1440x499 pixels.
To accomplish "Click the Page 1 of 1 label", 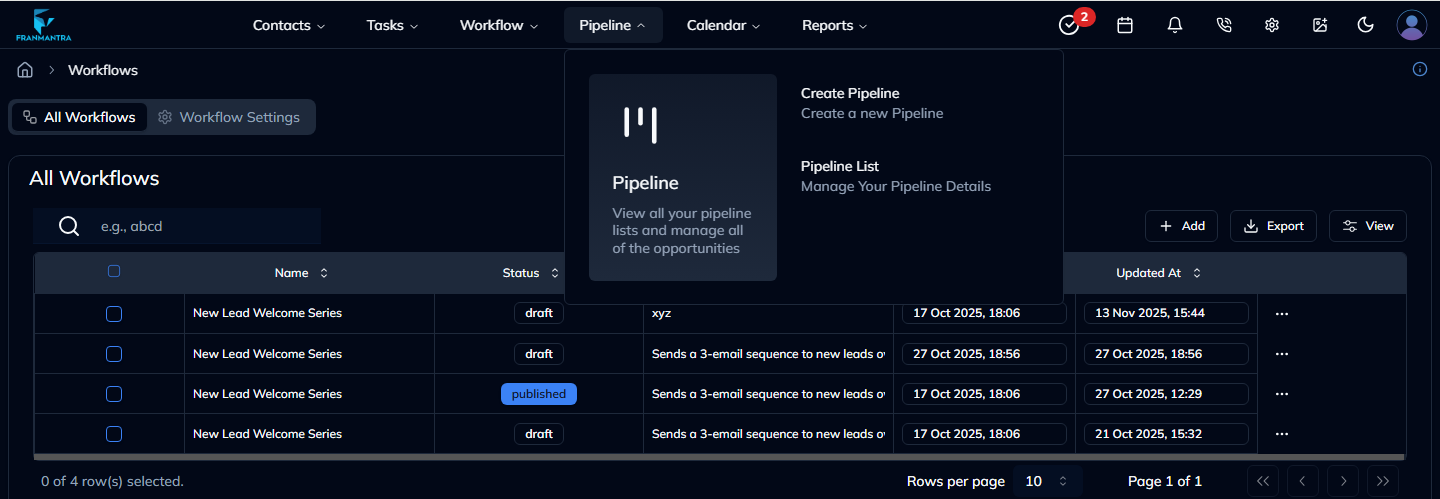I will (x=1164, y=481).
